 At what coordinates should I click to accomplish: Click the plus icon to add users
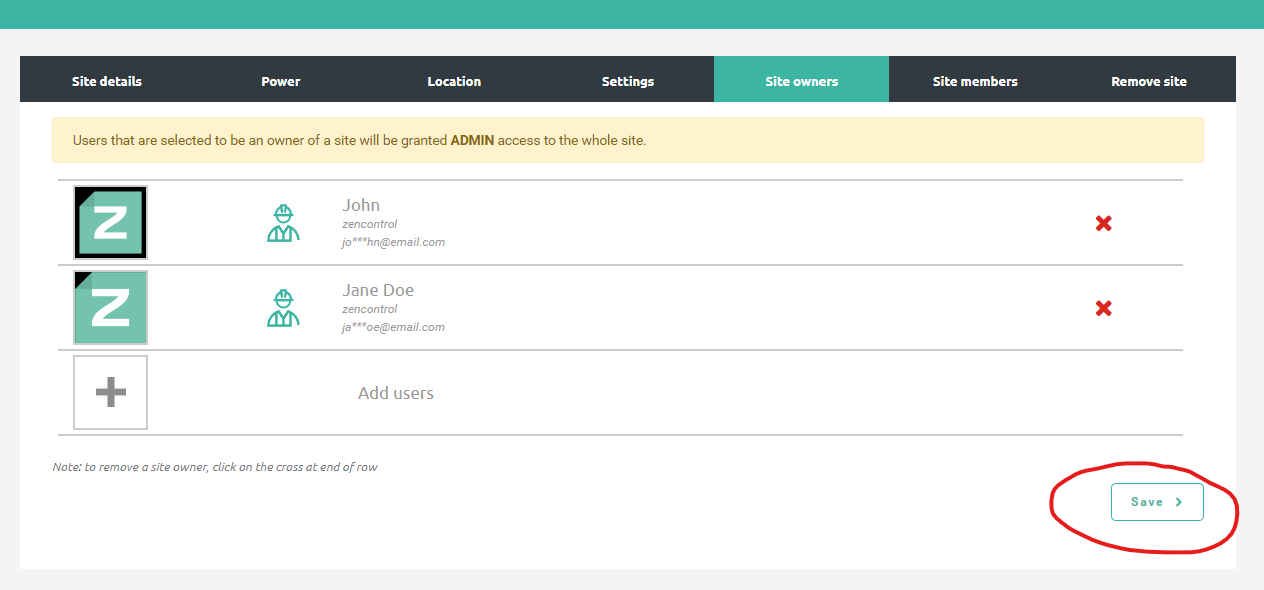[110, 392]
